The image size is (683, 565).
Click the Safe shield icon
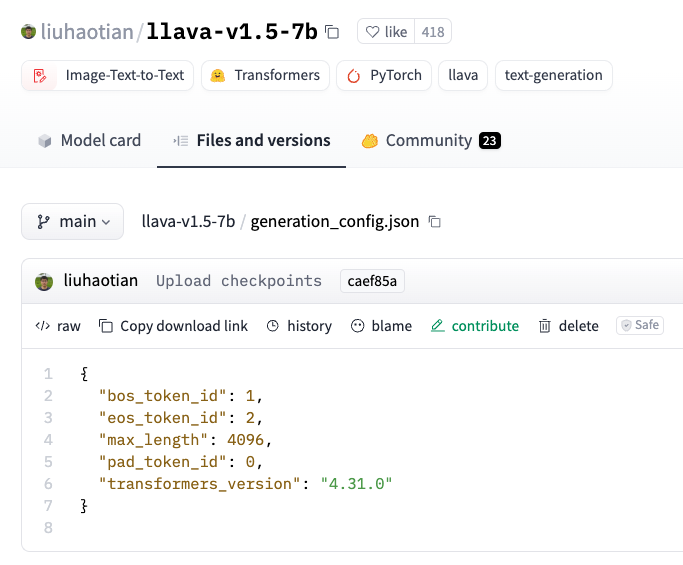click(626, 325)
